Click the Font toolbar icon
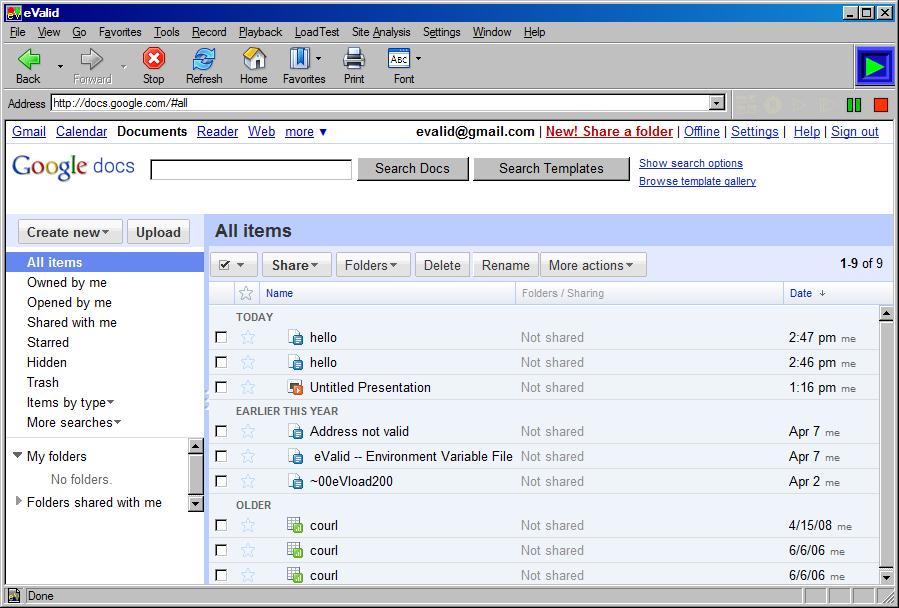This screenshot has height=608, width=899. [x=399, y=59]
